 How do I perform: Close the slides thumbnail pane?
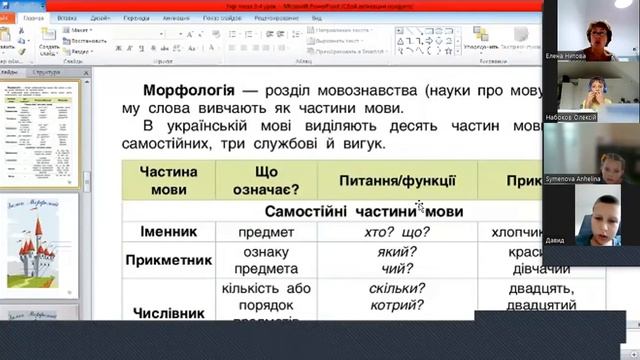[x=86, y=73]
